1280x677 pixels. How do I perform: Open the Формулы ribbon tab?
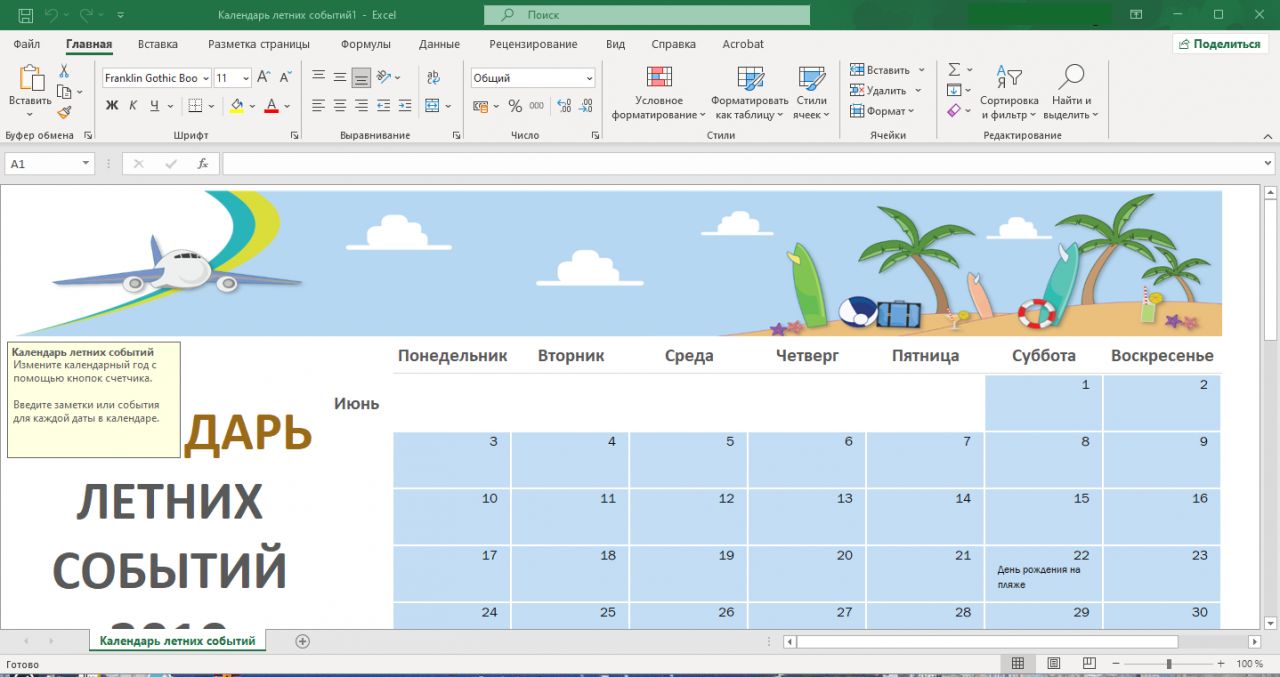[x=365, y=44]
